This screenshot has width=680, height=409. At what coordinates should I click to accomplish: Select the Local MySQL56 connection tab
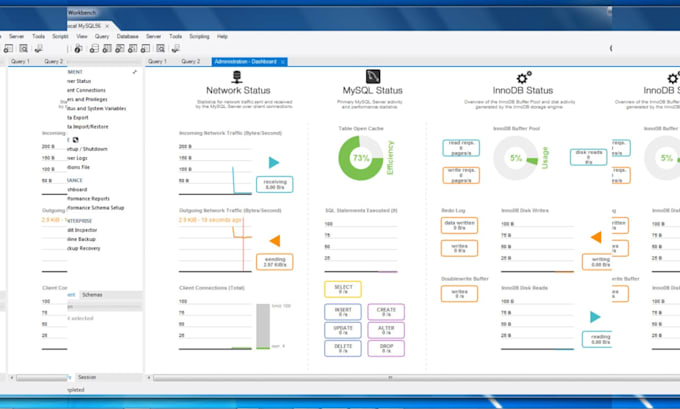click(89, 26)
